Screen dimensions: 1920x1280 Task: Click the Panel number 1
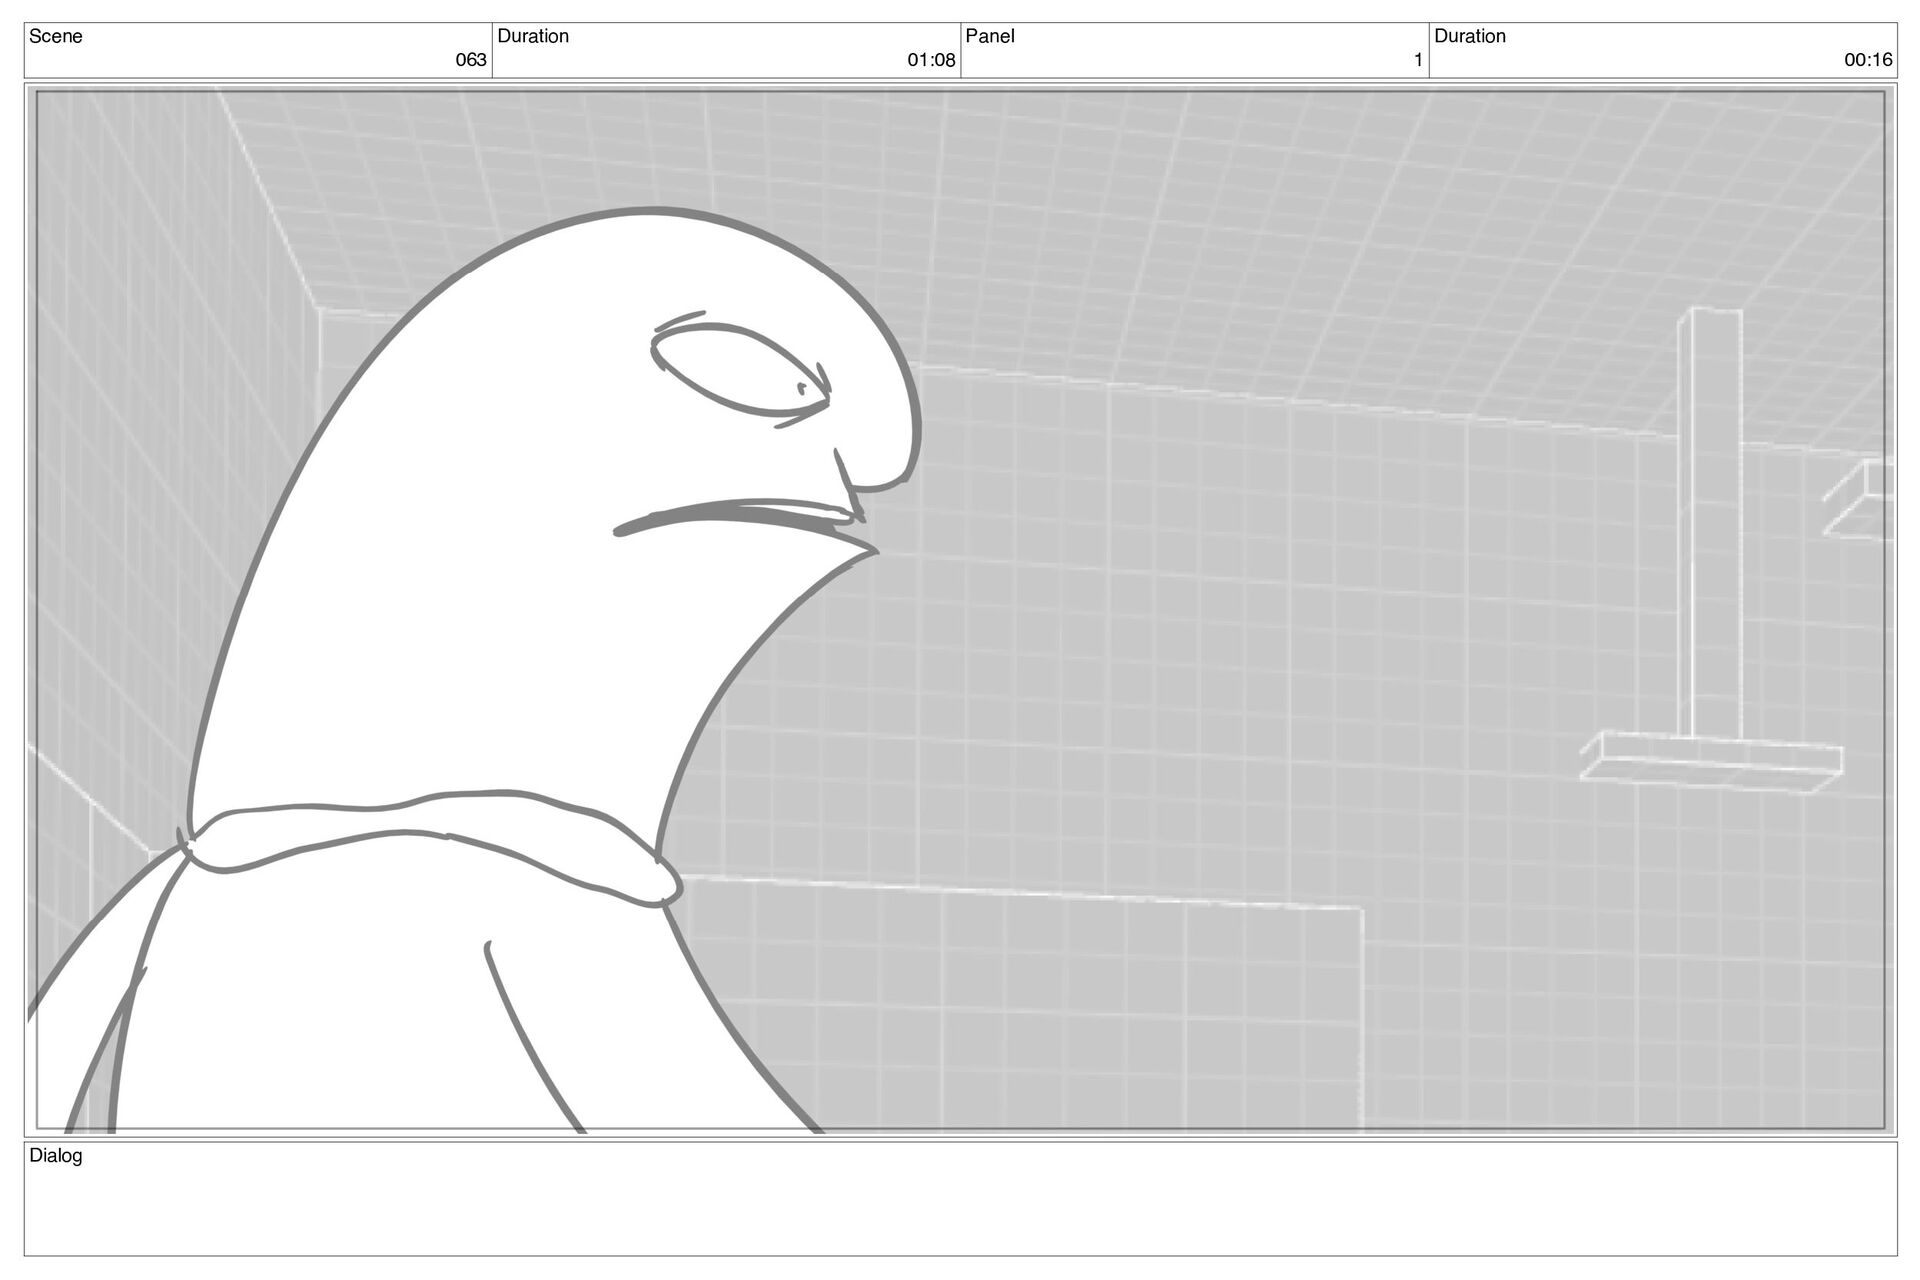point(1417,60)
